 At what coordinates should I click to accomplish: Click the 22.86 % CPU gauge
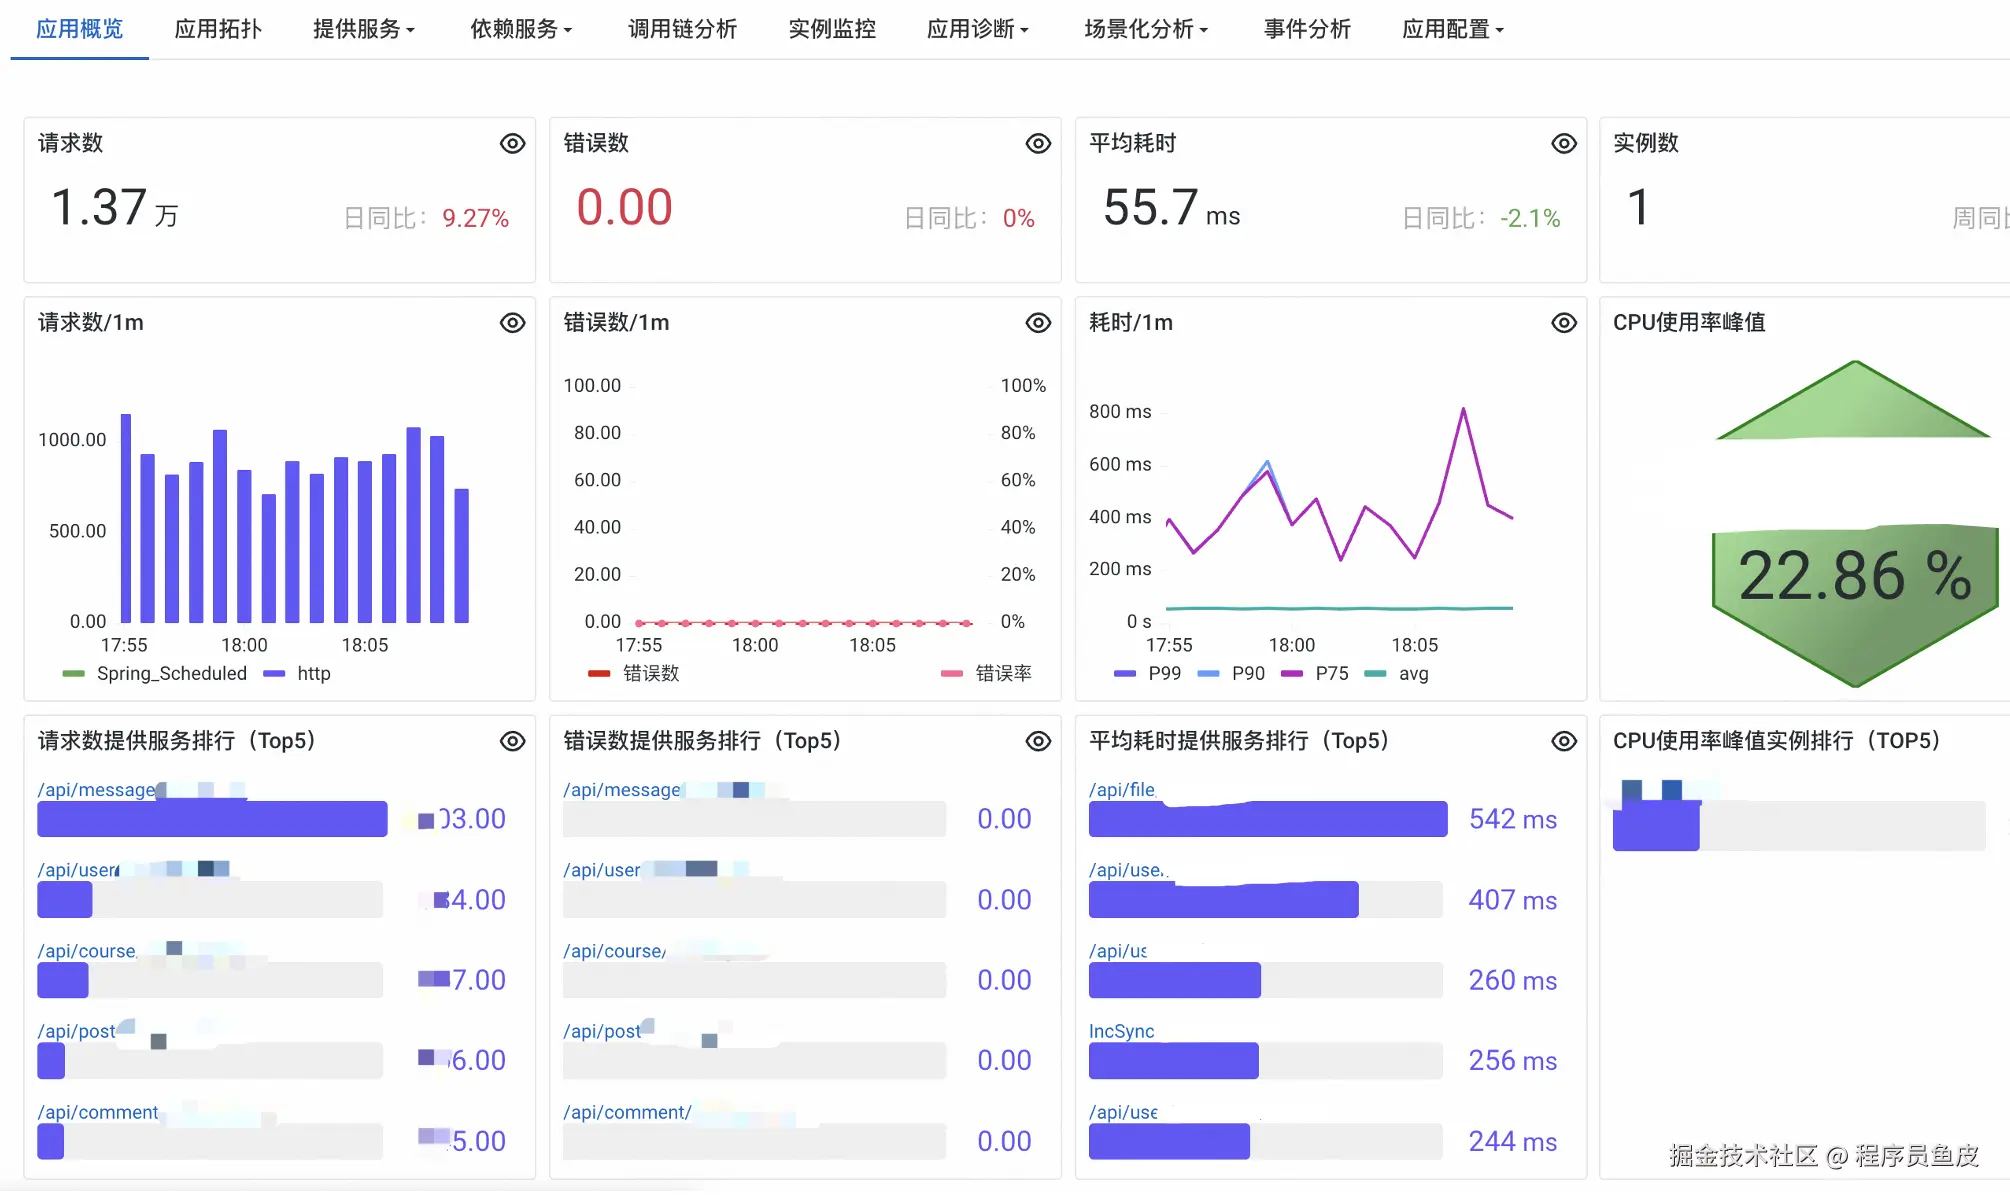(1854, 577)
